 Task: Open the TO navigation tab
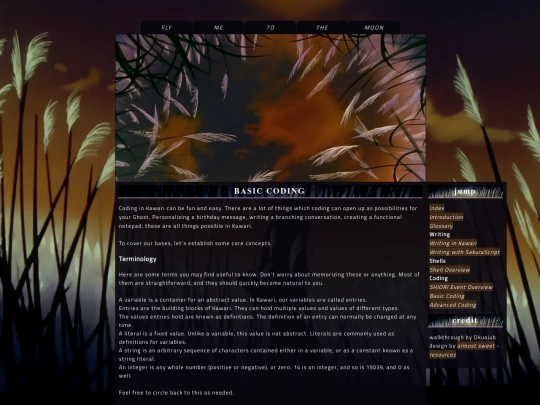pos(270,28)
